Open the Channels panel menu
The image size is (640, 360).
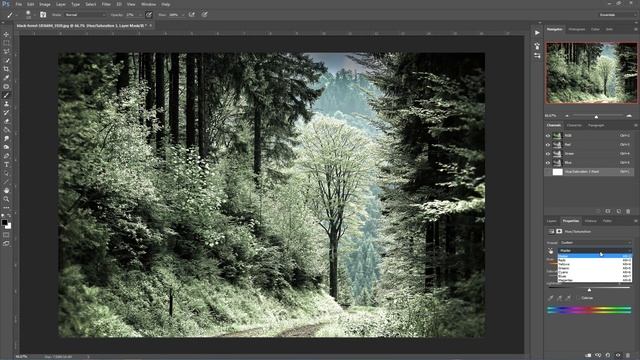tap(636, 125)
